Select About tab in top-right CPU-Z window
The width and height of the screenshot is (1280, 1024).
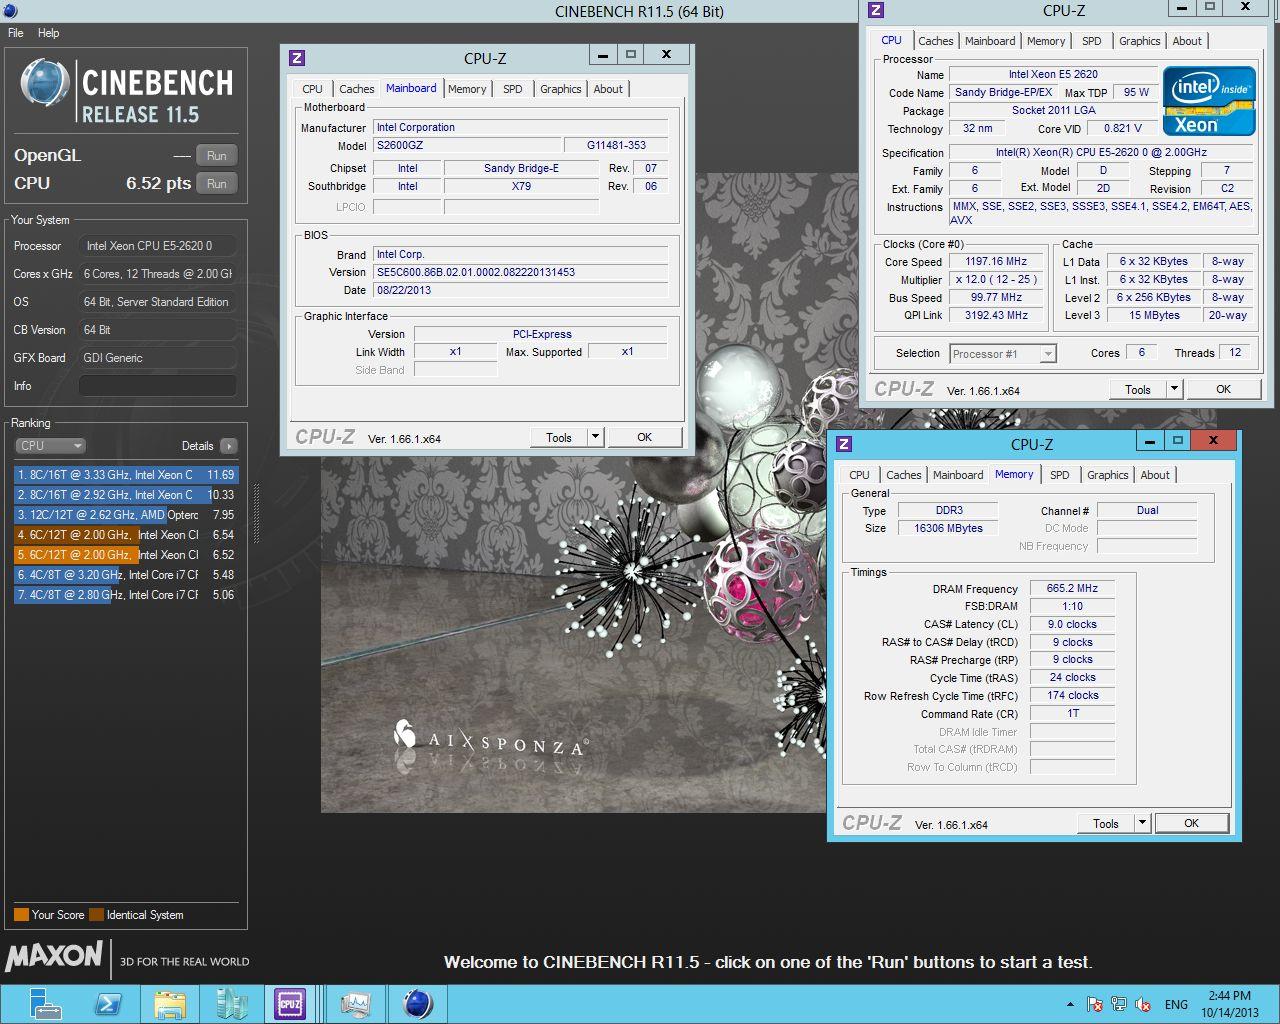pos(1187,41)
